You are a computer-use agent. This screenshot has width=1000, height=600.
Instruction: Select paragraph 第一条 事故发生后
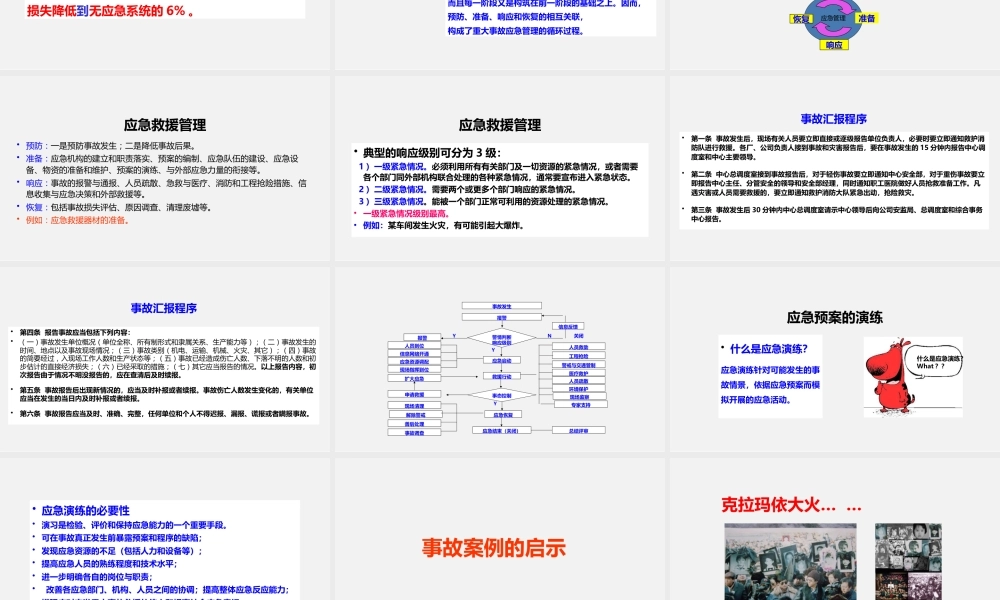point(838,147)
